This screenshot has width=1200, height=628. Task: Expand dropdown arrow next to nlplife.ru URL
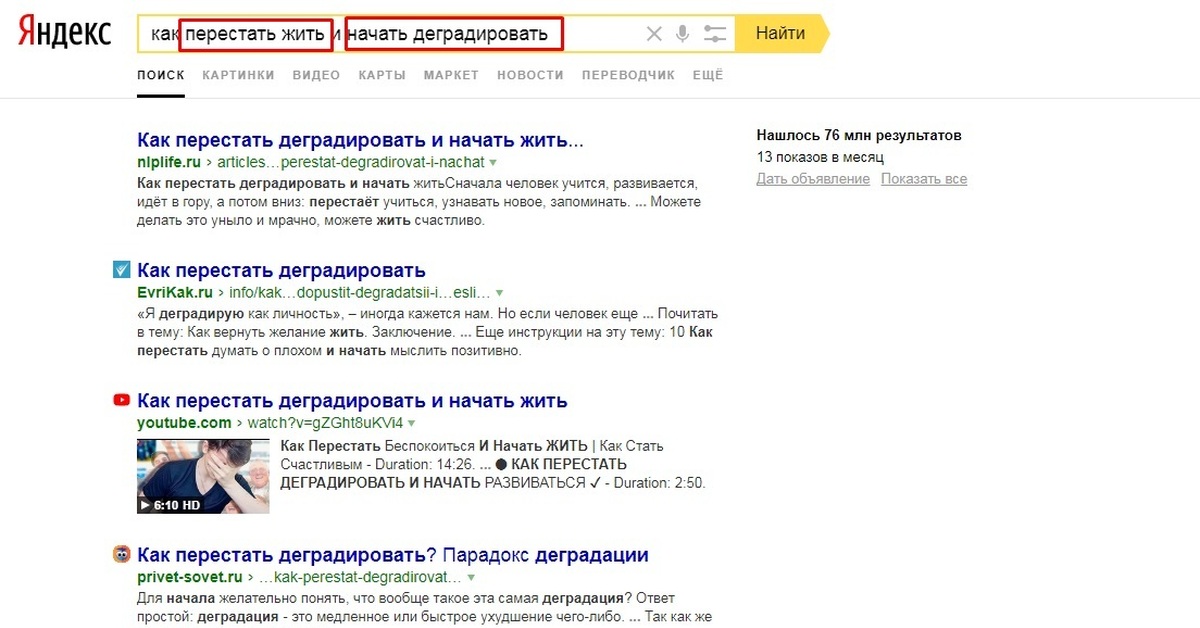tap(494, 162)
